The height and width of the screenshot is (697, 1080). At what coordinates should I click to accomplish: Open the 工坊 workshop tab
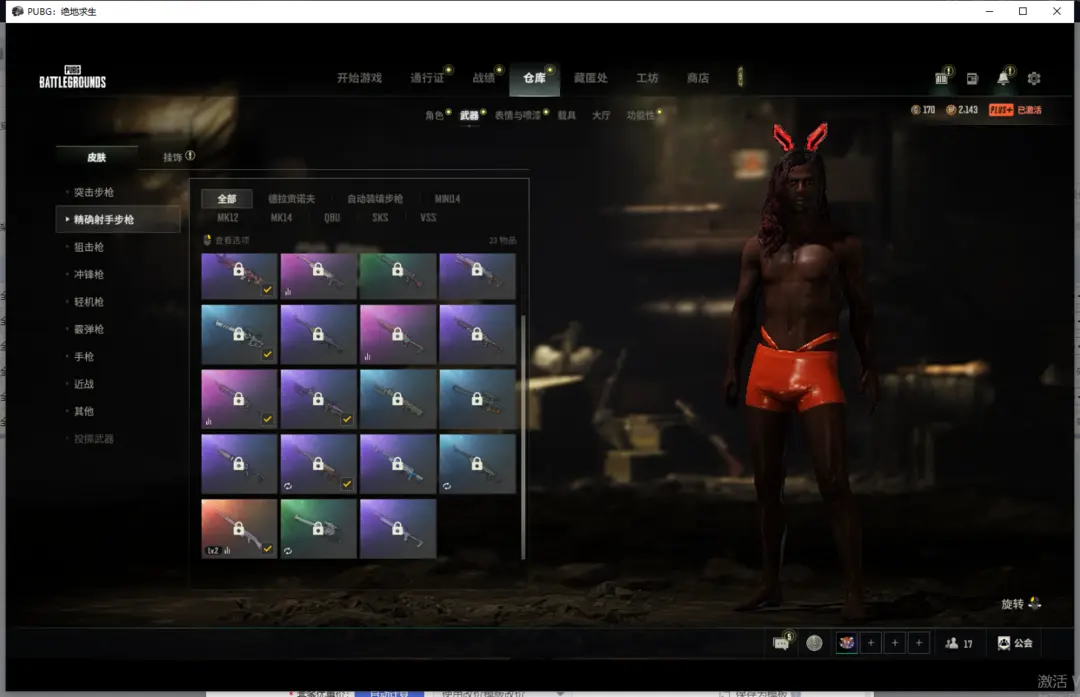point(647,78)
